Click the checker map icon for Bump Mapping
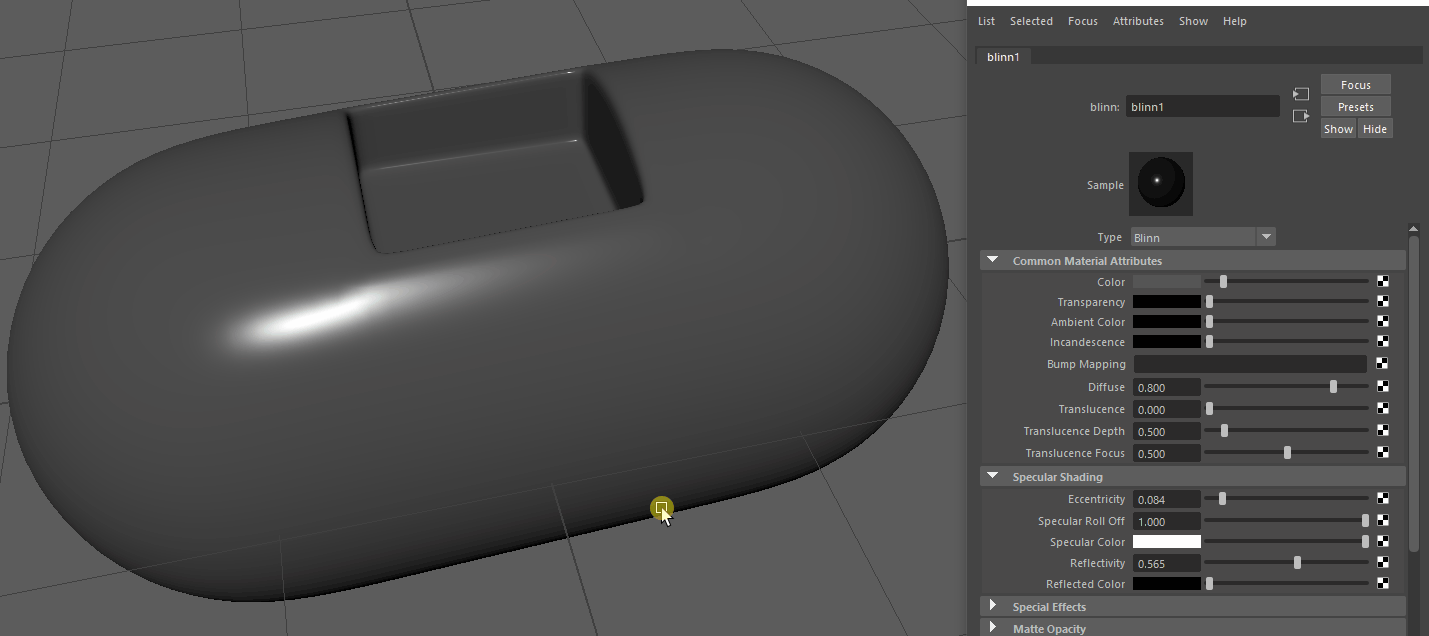The width and height of the screenshot is (1429, 636). click(x=1383, y=364)
